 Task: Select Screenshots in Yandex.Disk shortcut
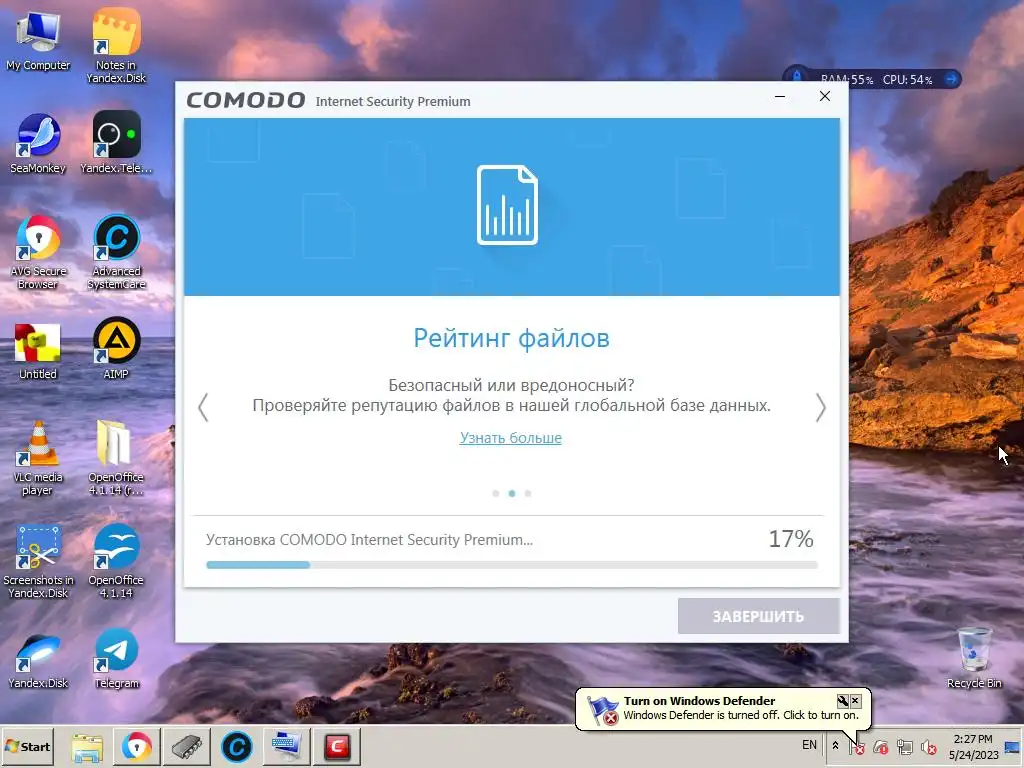[x=38, y=562]
